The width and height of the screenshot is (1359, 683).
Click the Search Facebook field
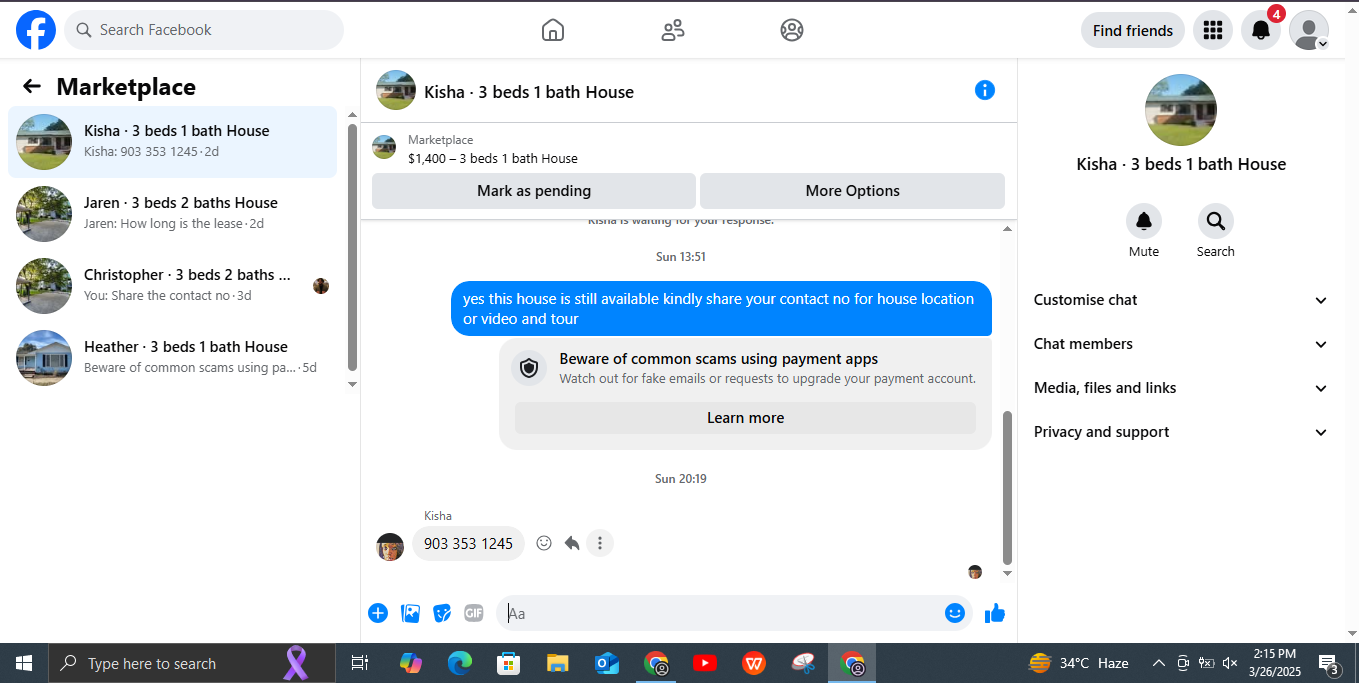(204, 30)
